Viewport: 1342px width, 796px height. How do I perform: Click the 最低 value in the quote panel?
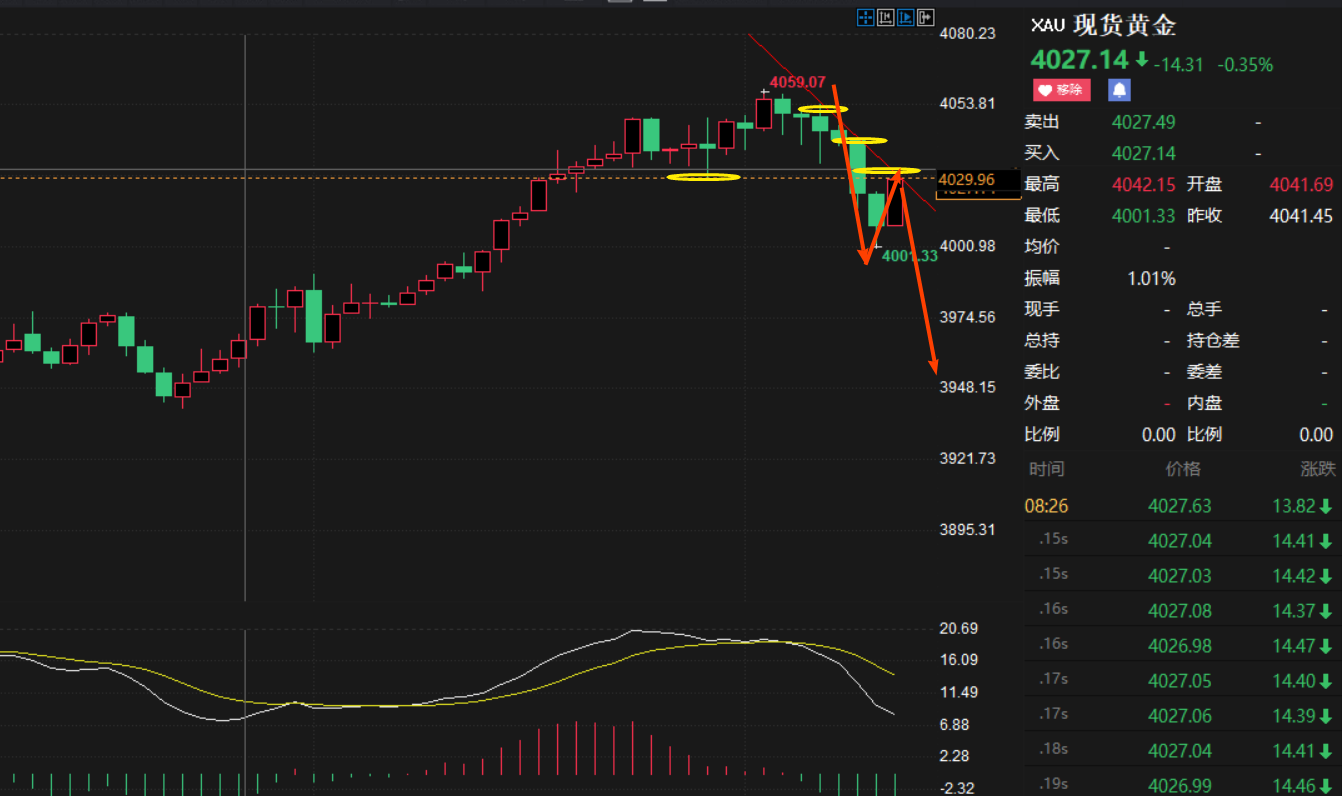[x=1144, y=215]
